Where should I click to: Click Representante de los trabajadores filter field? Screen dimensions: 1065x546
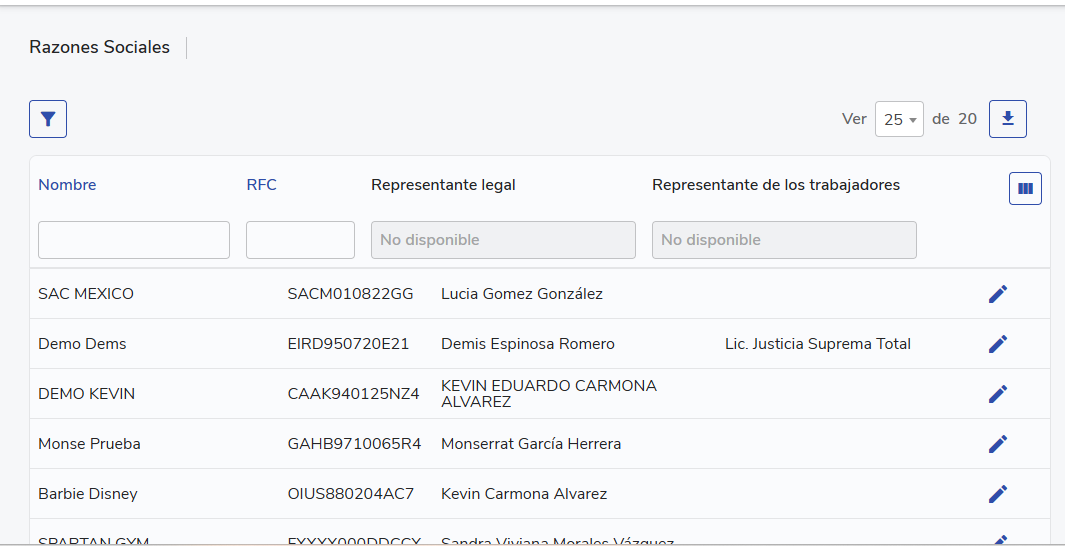pos(784,240)
